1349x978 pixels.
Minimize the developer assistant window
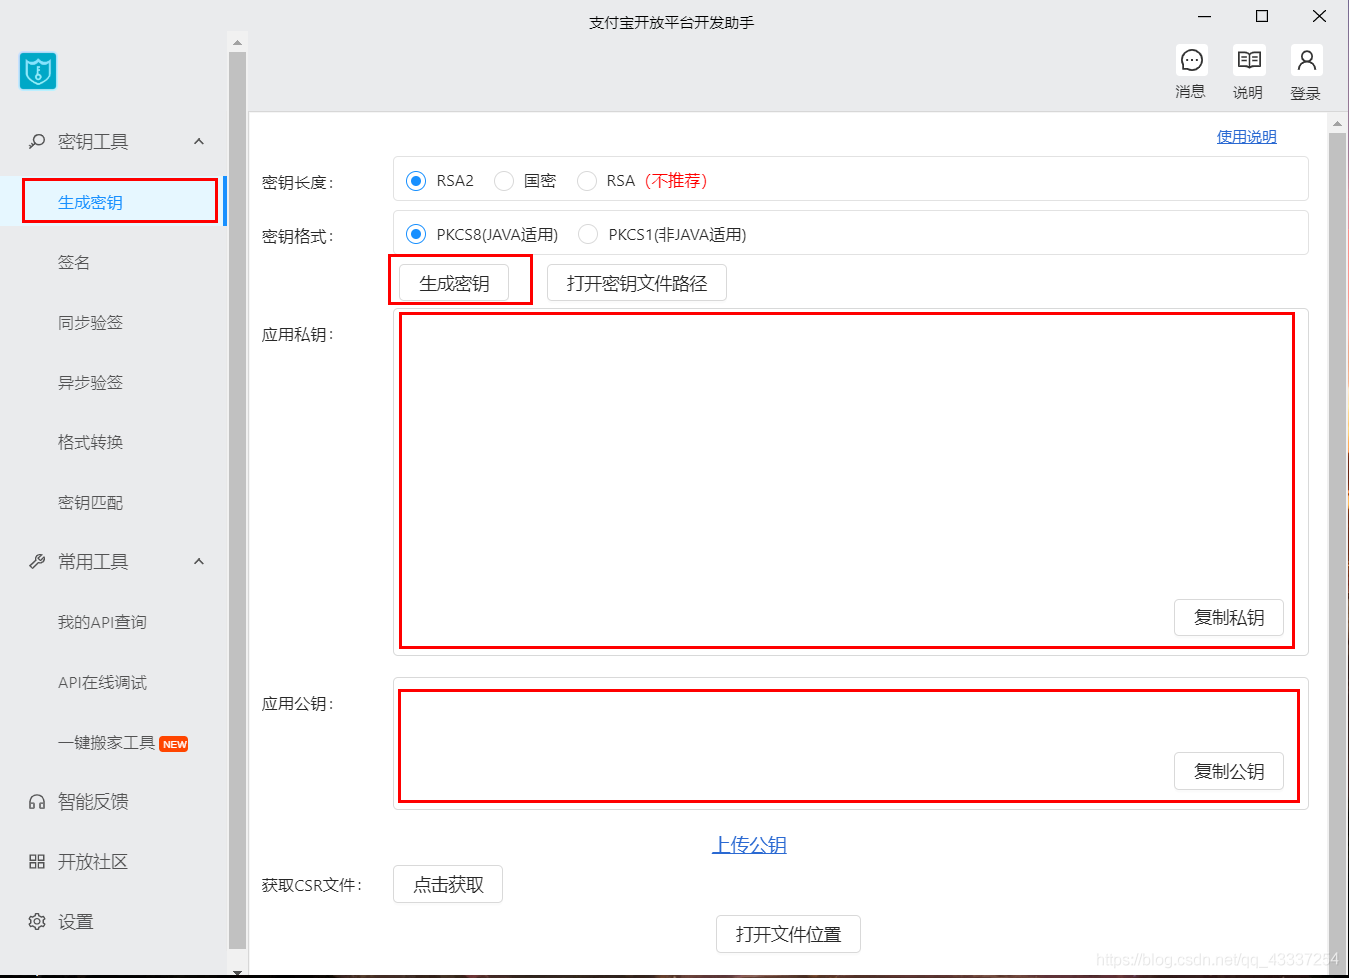click(x=1204, y=16)
